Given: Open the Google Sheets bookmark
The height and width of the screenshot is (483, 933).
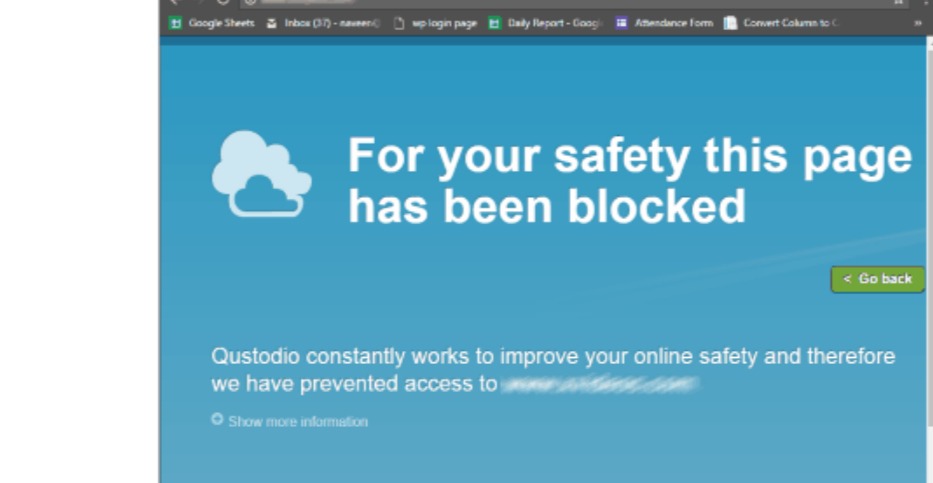Looking at the screenshot, I should coord(212,23).
